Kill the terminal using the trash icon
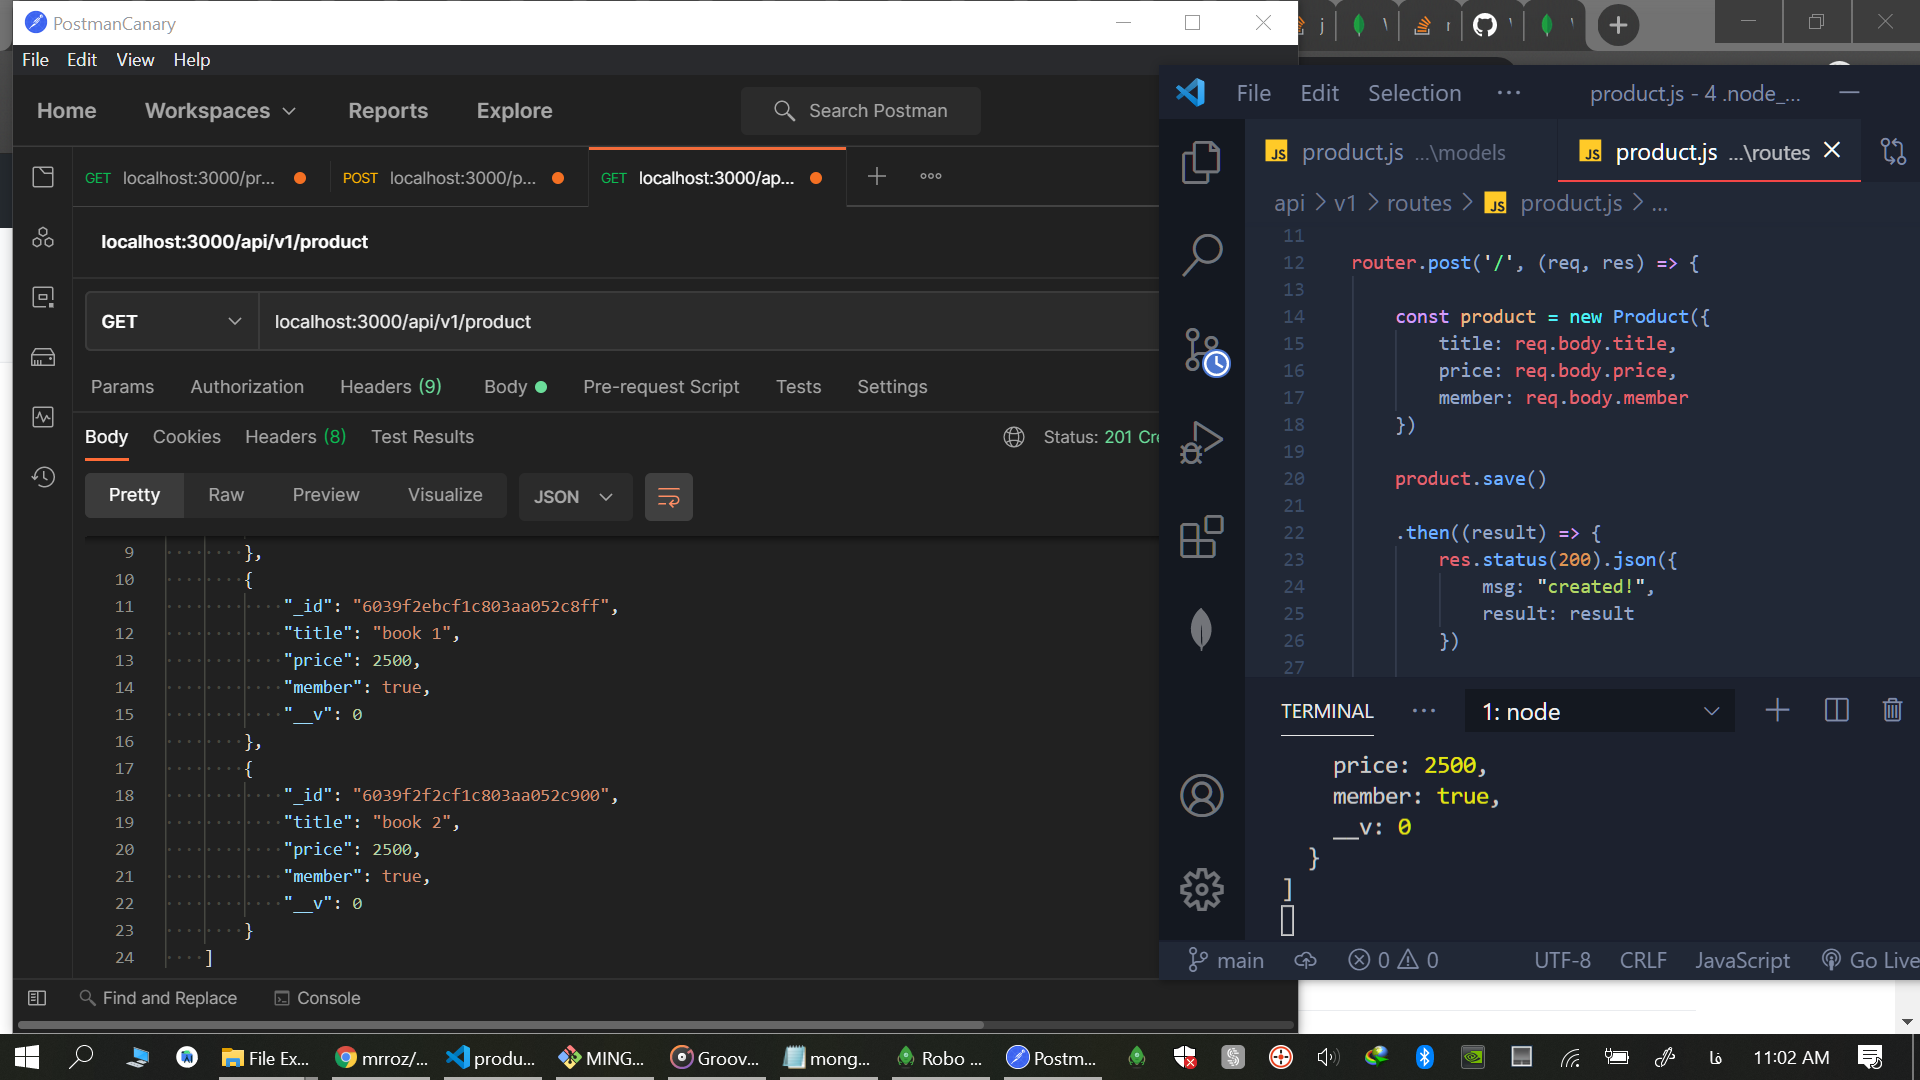The image size is (1920, 1080). click(1891, 710)
